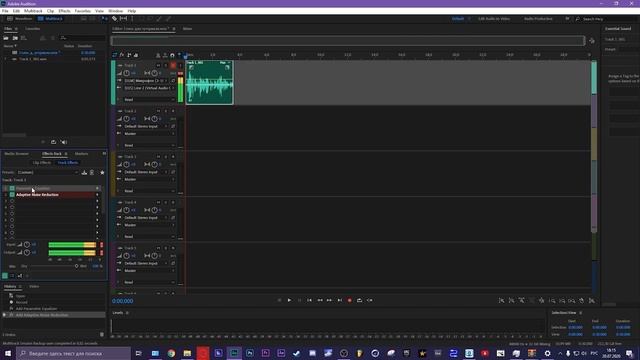This screenshot has height=360, width=640.
Task: Mute Track 1
Action: pyautogui.click(x=158, y=65)
